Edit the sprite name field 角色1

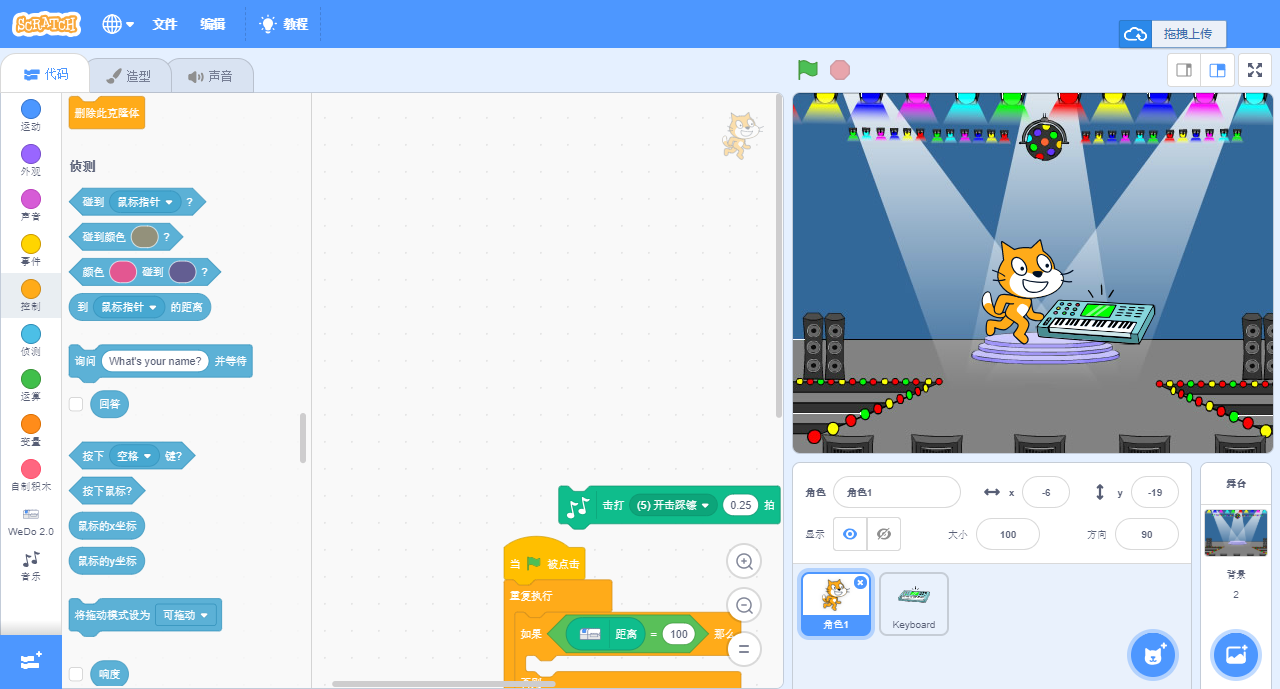click(897, 492)
